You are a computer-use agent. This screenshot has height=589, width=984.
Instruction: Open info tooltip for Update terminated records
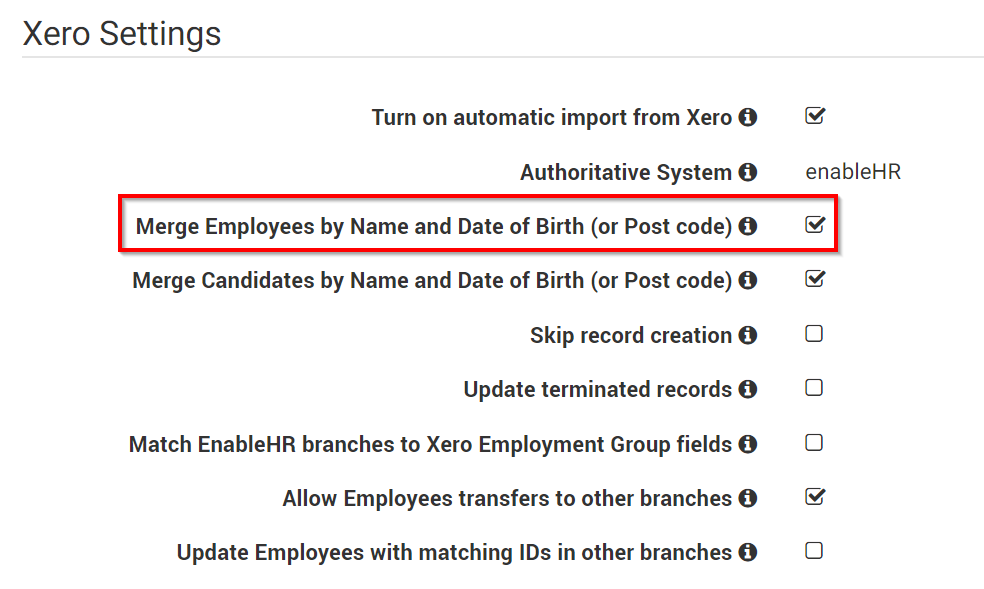(747, 389)
